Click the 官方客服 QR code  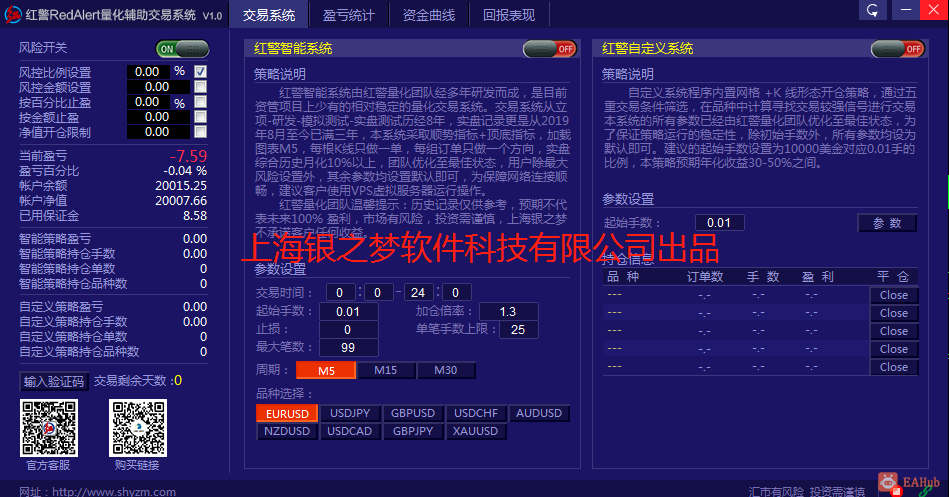[49, 428]
